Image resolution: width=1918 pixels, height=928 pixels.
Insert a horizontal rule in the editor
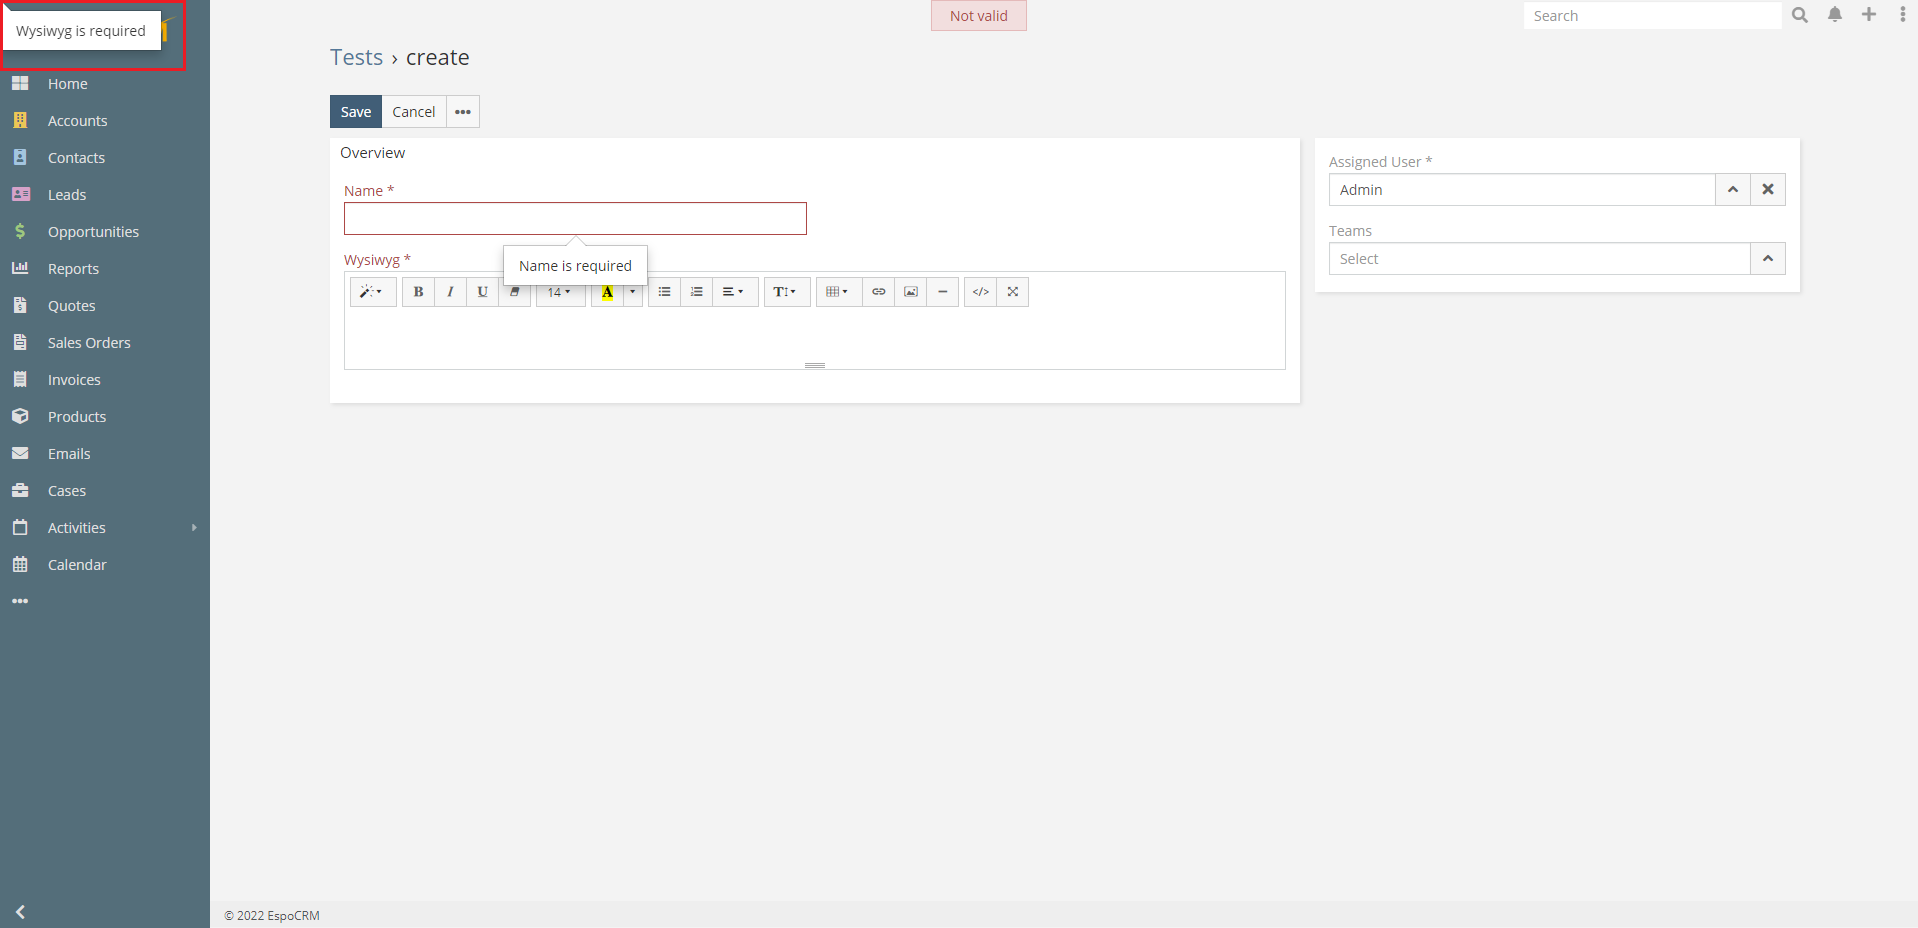pos(943,292)
